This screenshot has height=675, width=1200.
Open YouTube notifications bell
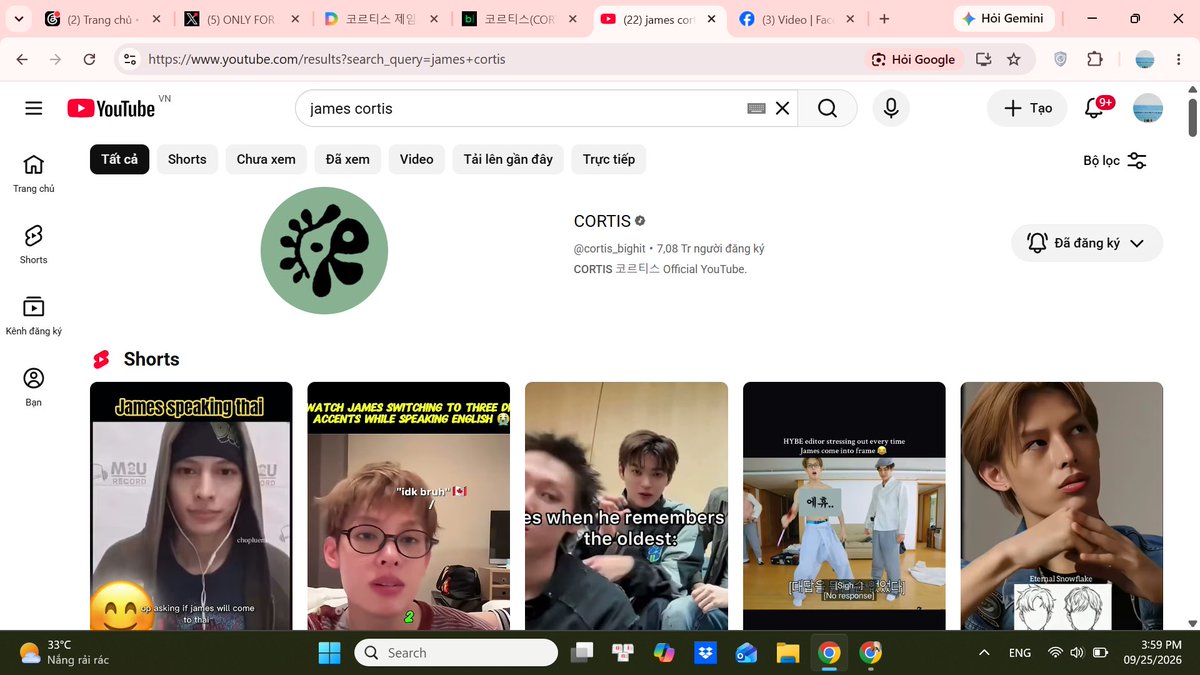[1094, 108]
